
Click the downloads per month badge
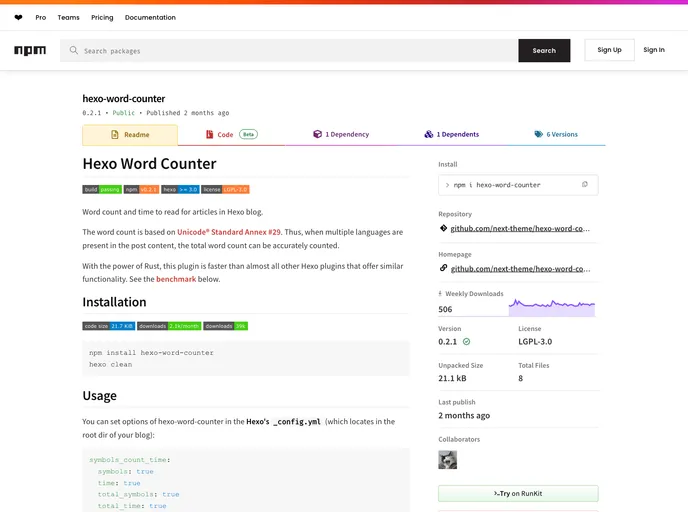tap(169, 326)
